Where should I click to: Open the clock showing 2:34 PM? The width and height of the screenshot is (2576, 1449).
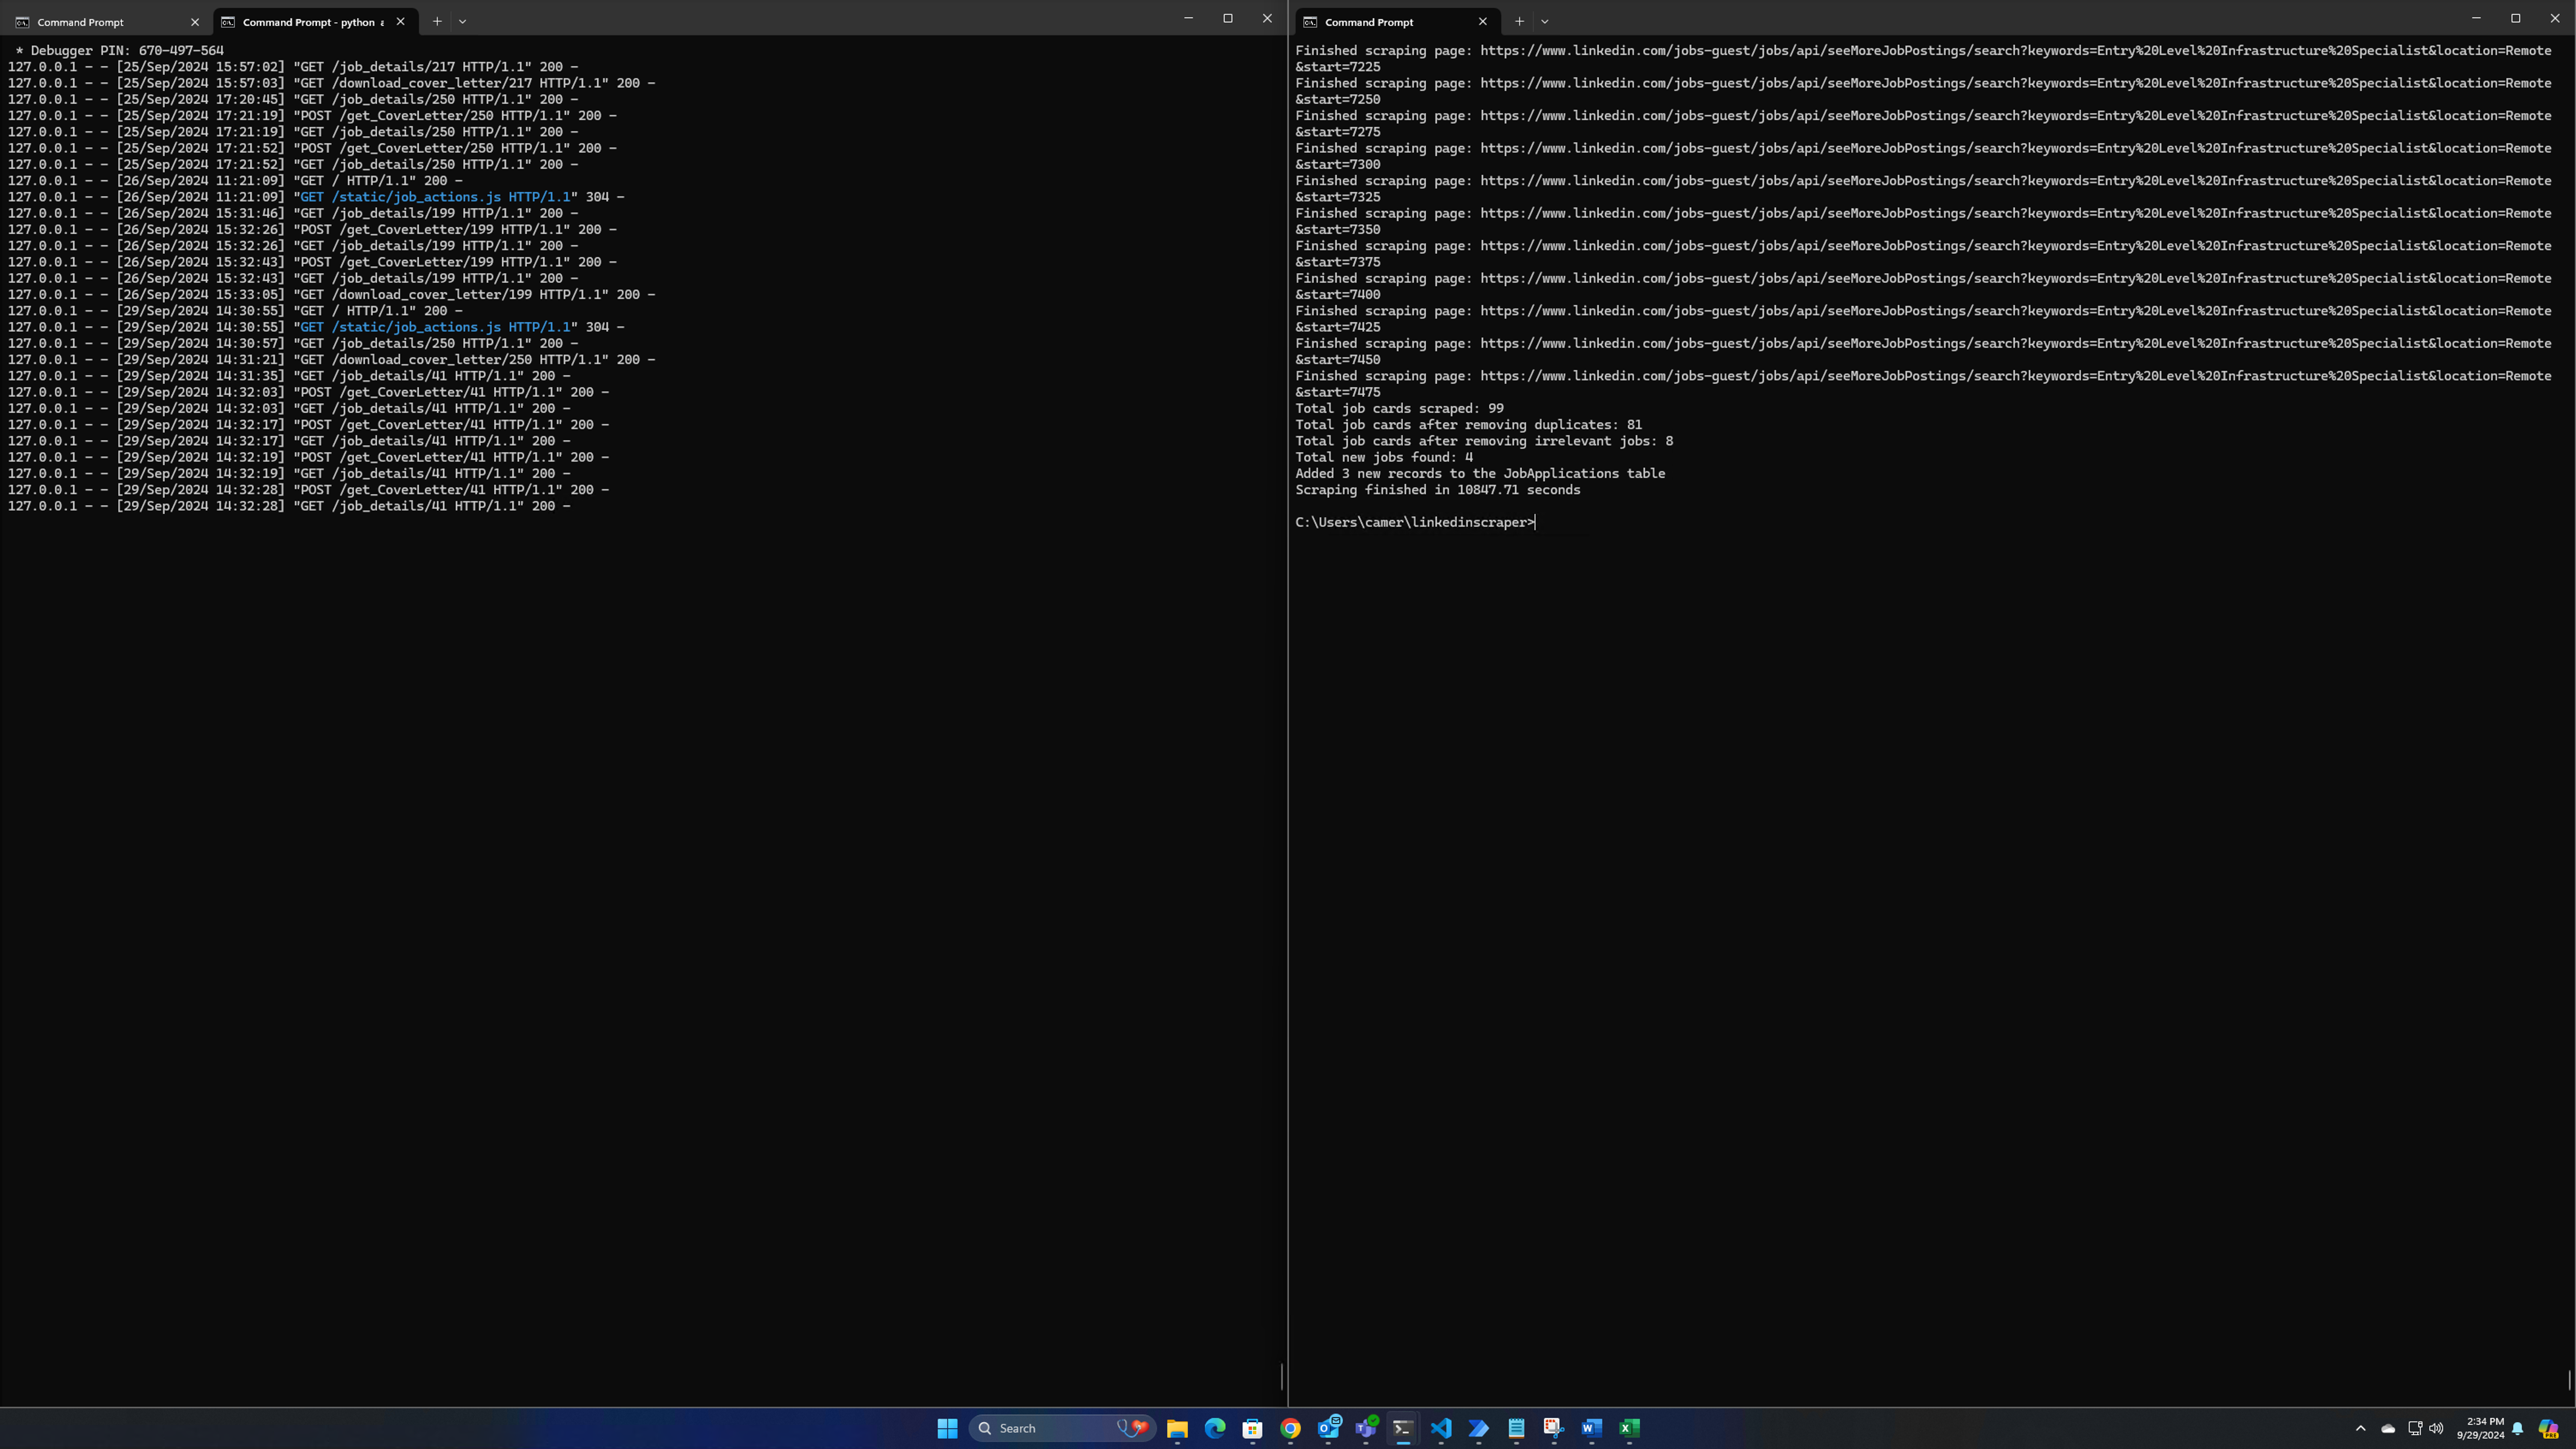coord(2480,1428)
